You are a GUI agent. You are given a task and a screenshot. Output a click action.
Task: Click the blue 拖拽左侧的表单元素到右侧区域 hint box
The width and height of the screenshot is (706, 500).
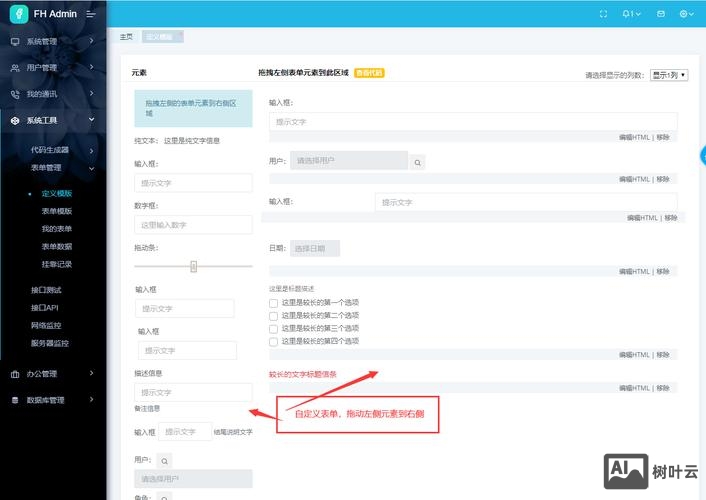(x=193, y=109)
